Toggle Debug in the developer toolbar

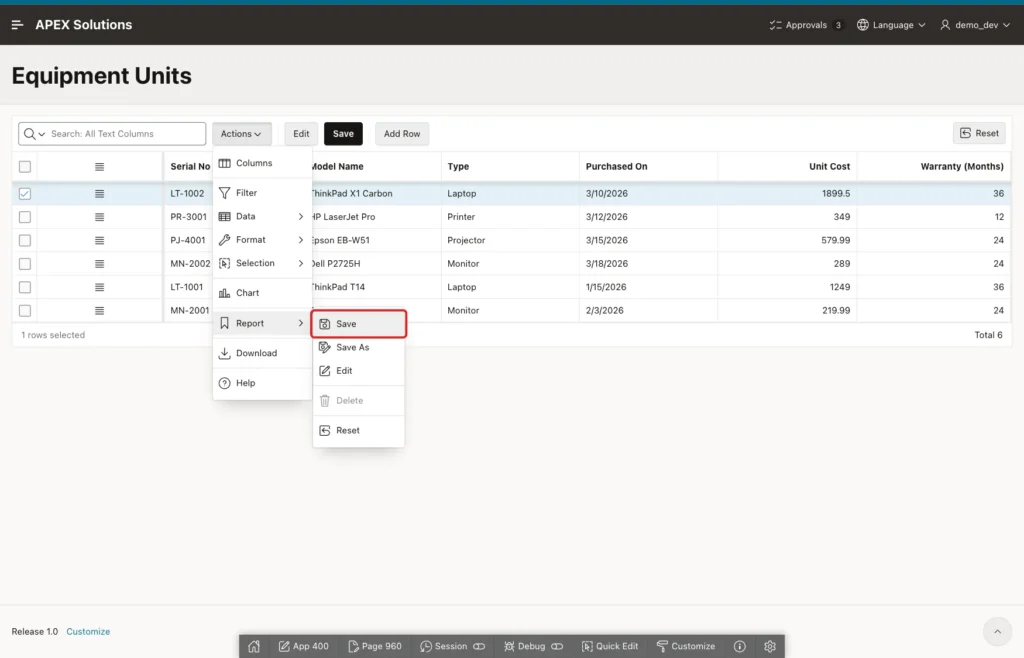coord(533,646)
